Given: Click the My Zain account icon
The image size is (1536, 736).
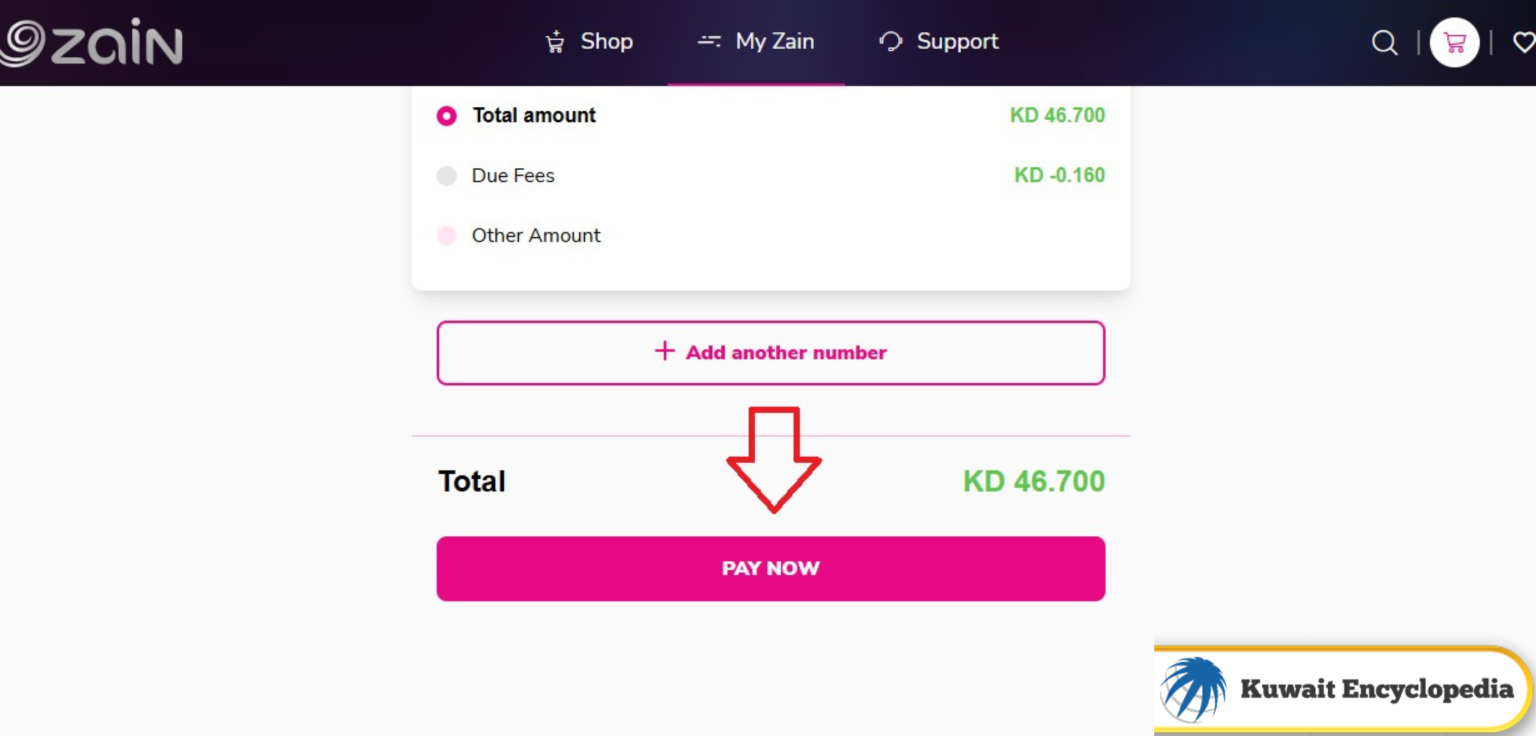Looking at the screenshot, I should pyautogui.click(x=708, y=42).
